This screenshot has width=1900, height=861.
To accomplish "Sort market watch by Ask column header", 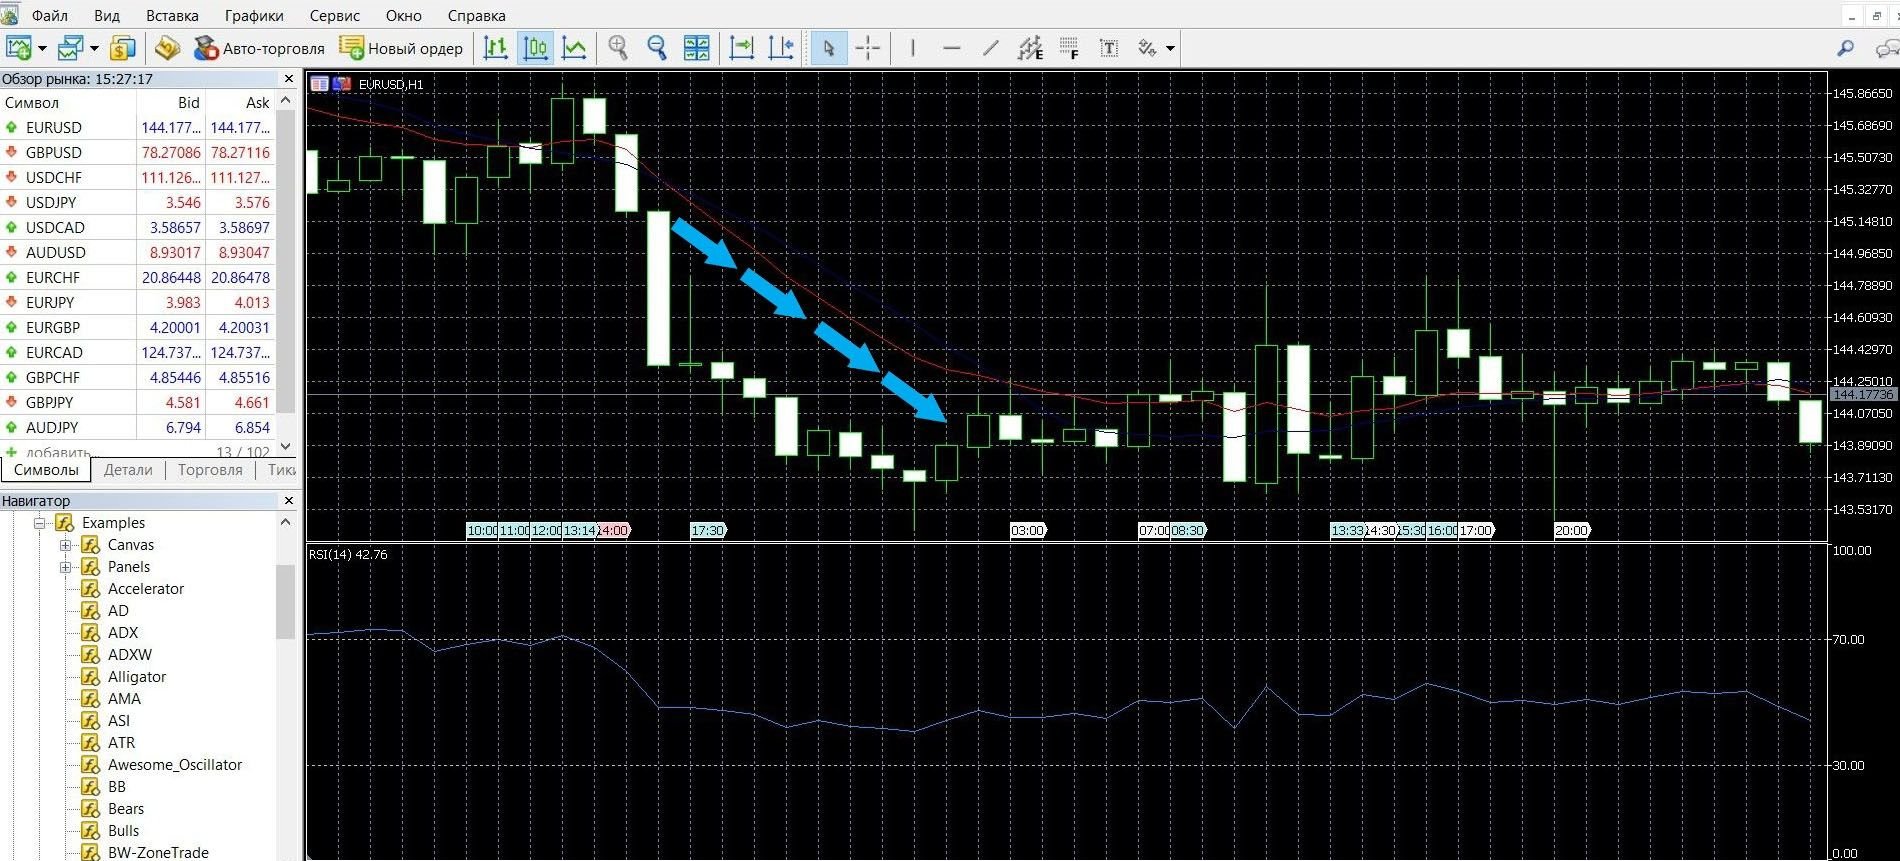I will coord(258,102).
